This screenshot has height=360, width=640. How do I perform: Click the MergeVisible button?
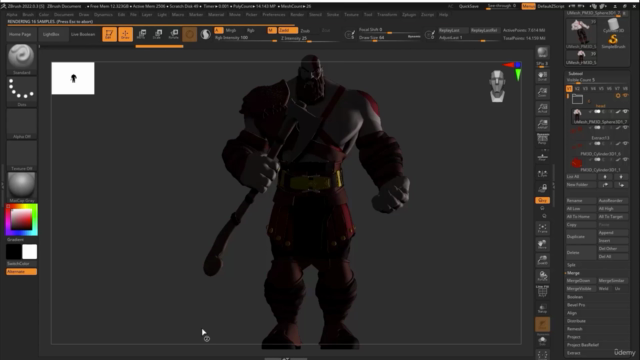(581, 289)
